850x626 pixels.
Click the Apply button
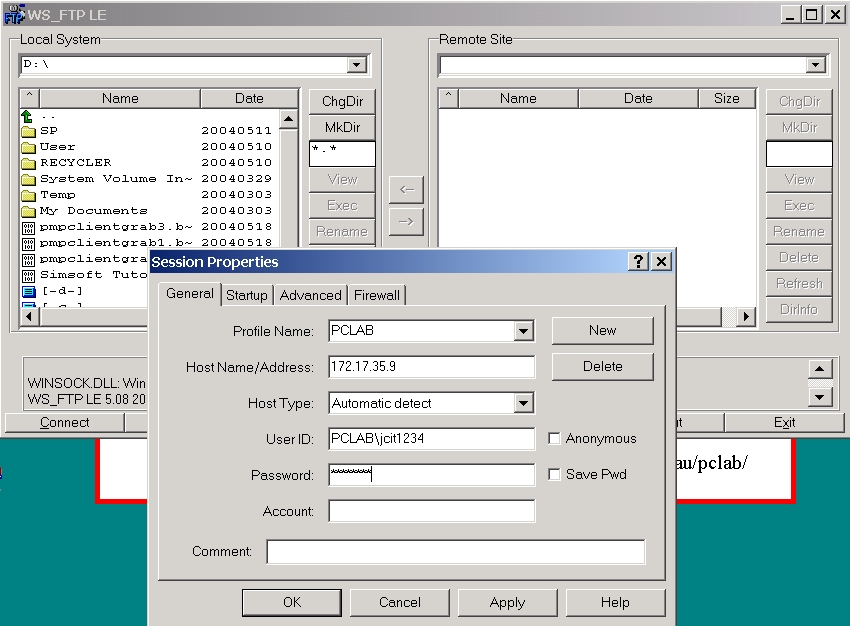coord(507,602)
